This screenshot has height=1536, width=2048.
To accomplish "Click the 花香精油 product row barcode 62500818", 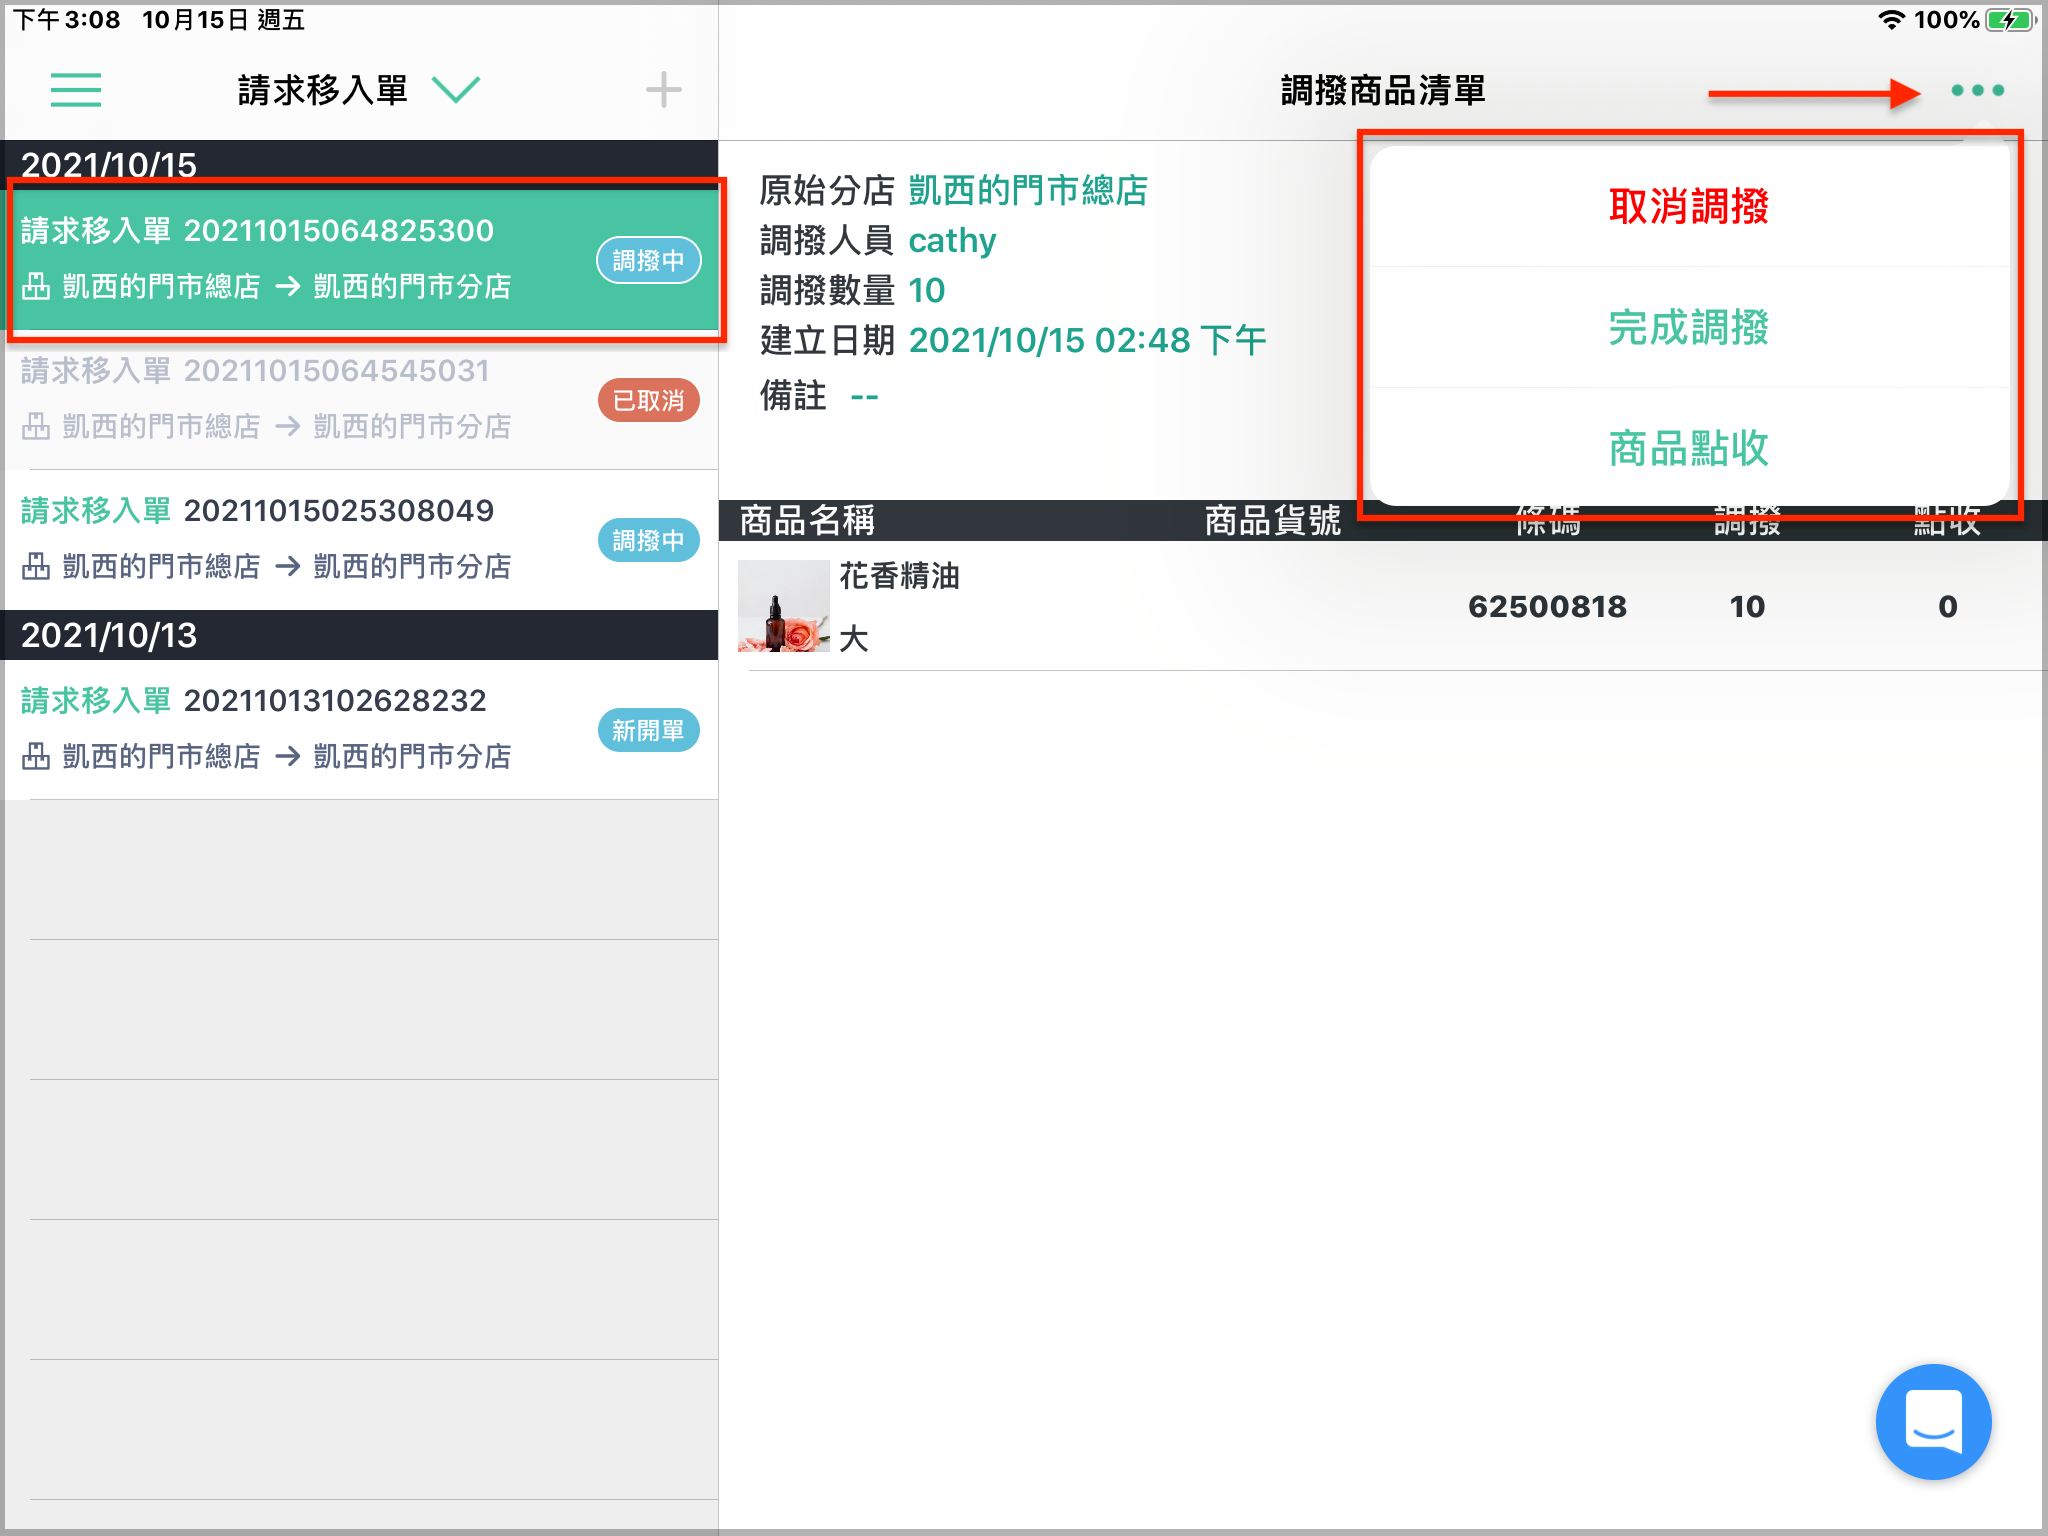I will click(x=1547, y=606).
